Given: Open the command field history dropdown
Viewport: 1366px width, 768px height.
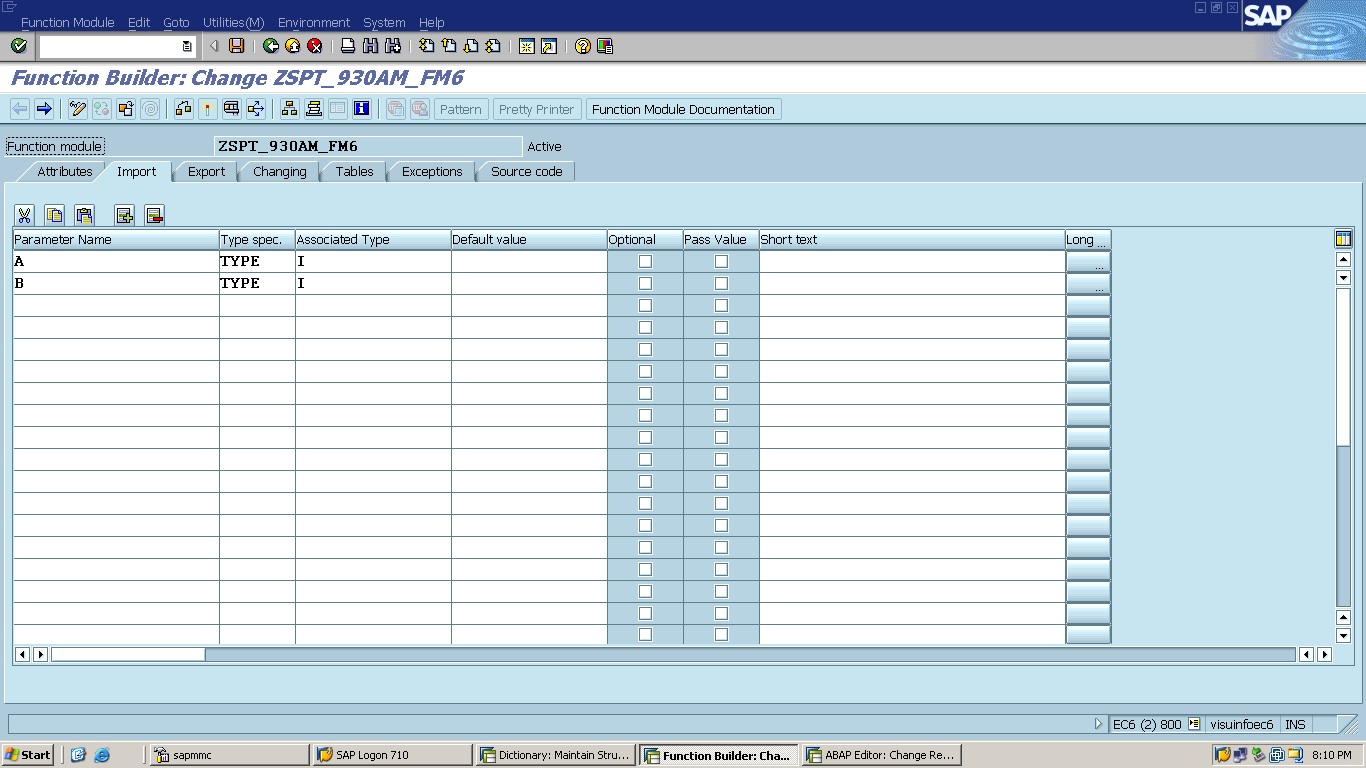Looking at the screenshot, I should tap(187, 46).
